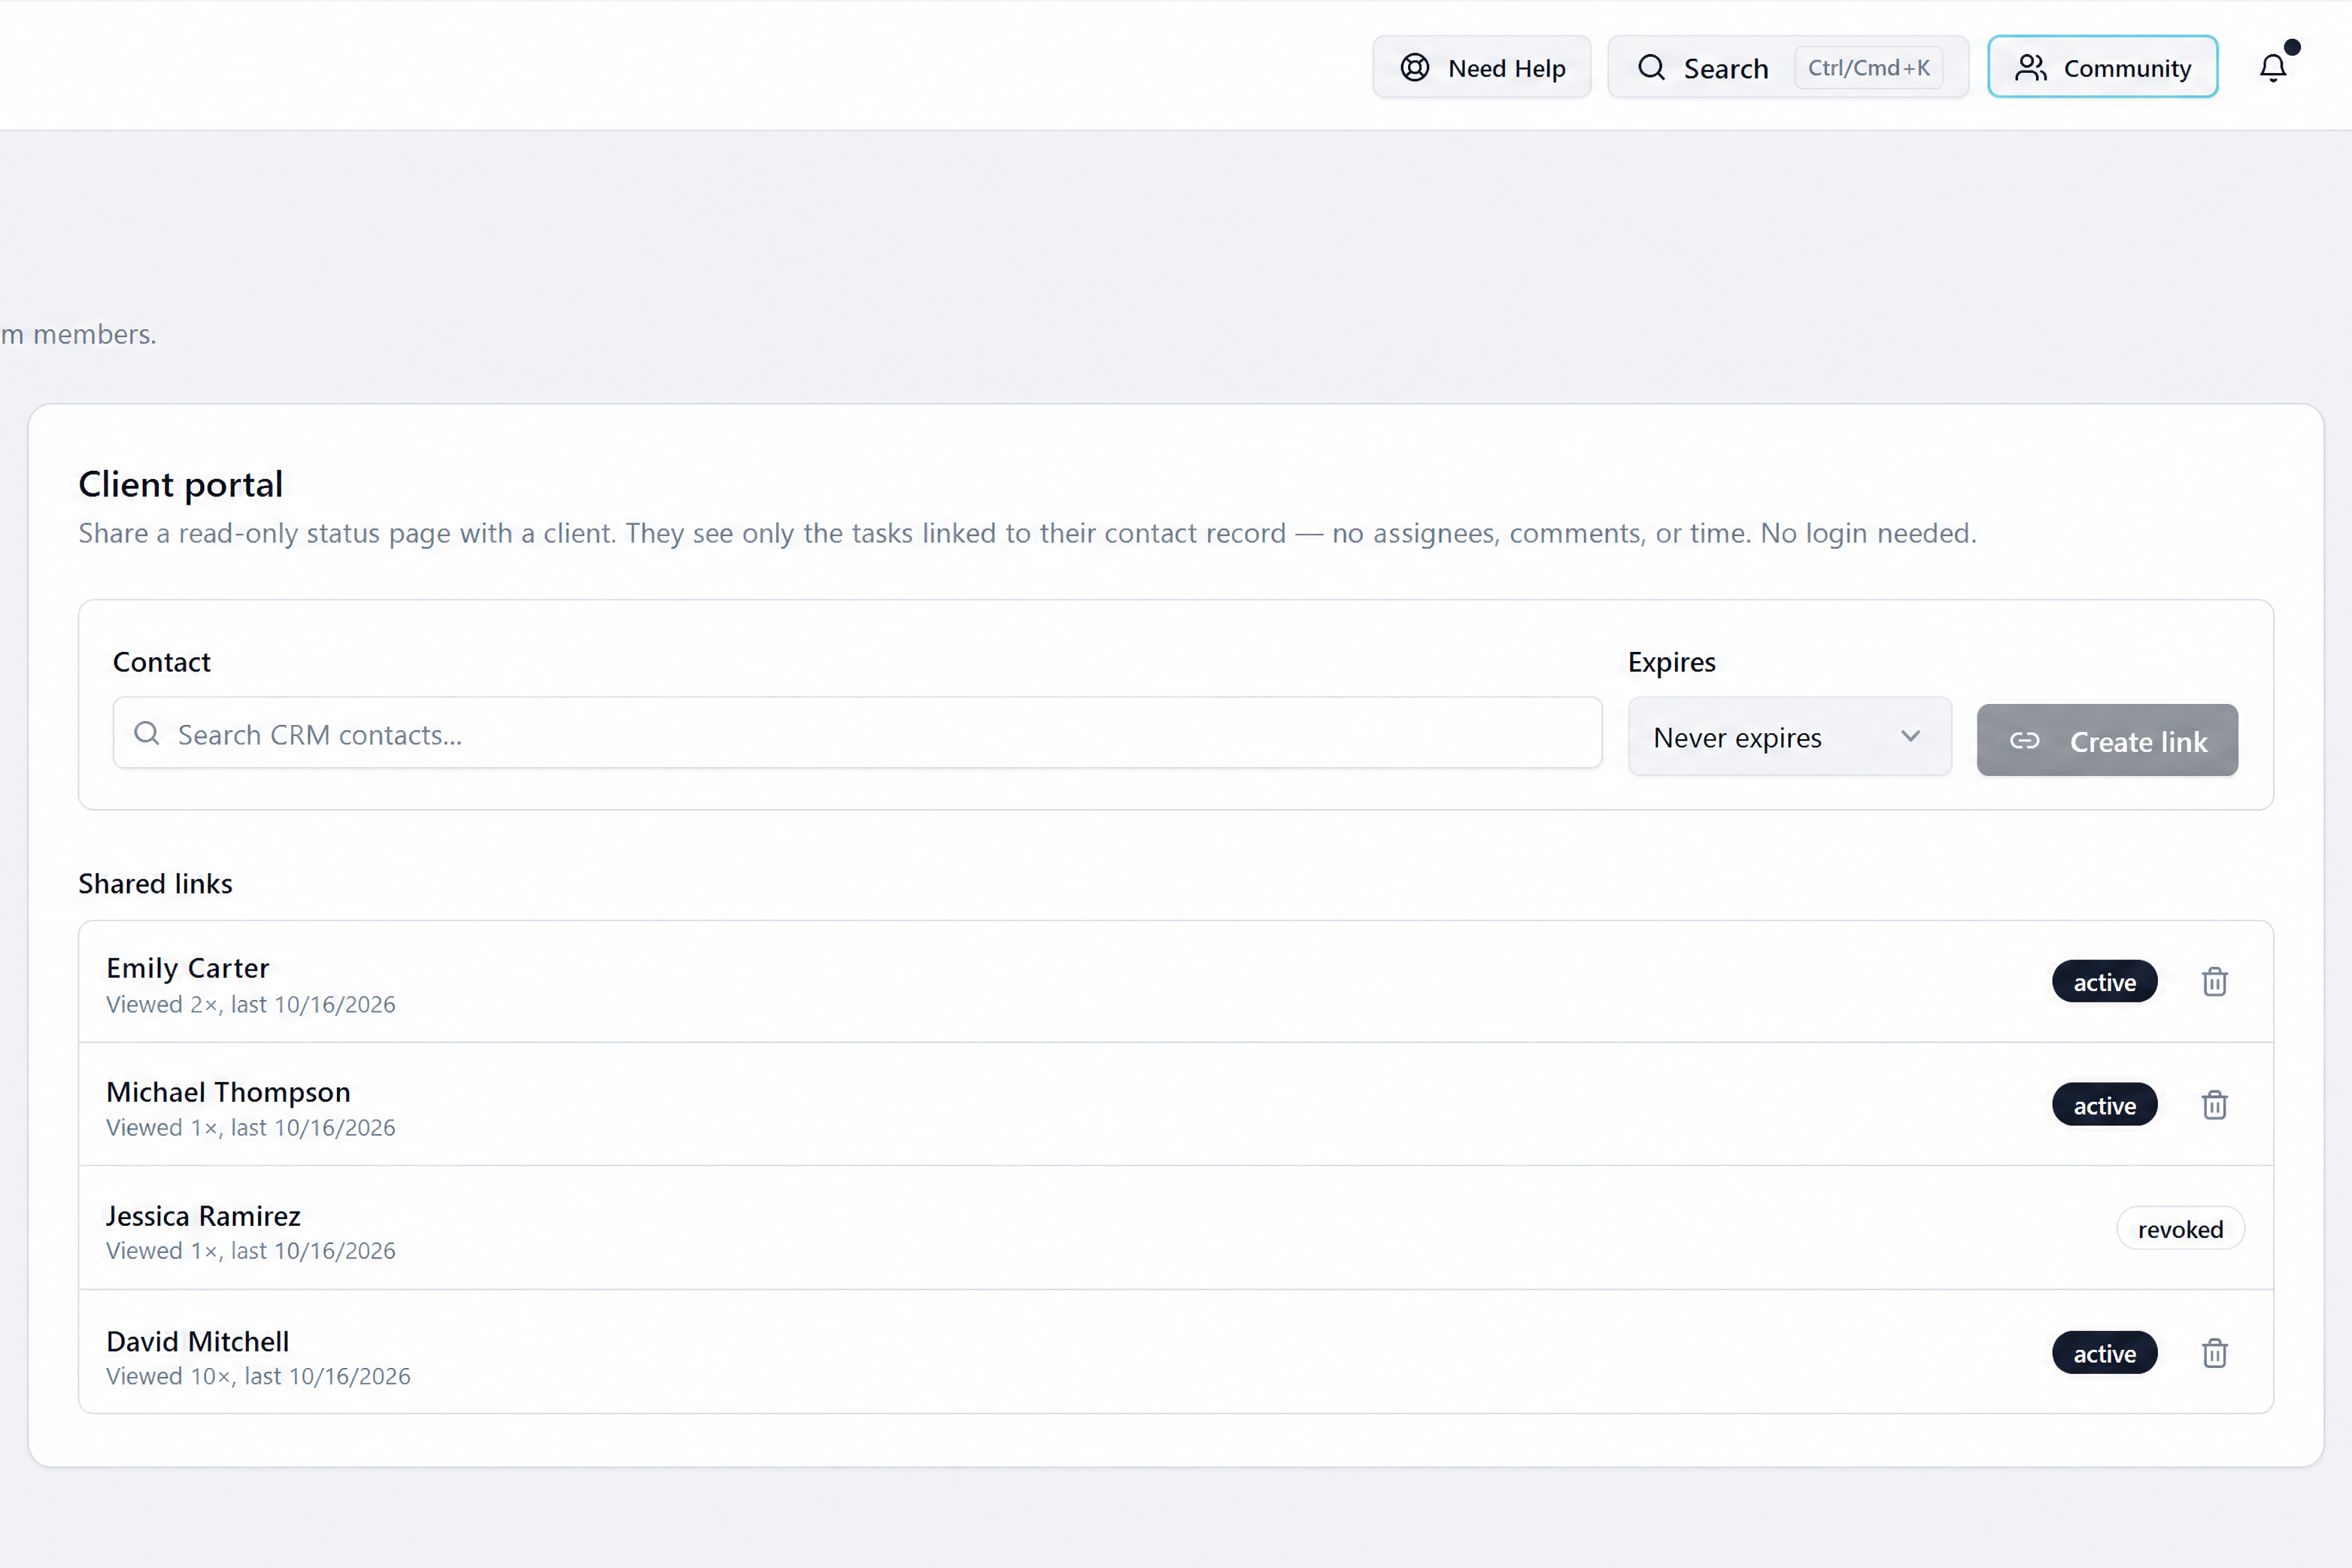This screenshot has width=2352, height=1568.
Task: Expand the Never expires dropdown
Action: click(x=1789, y=737)
